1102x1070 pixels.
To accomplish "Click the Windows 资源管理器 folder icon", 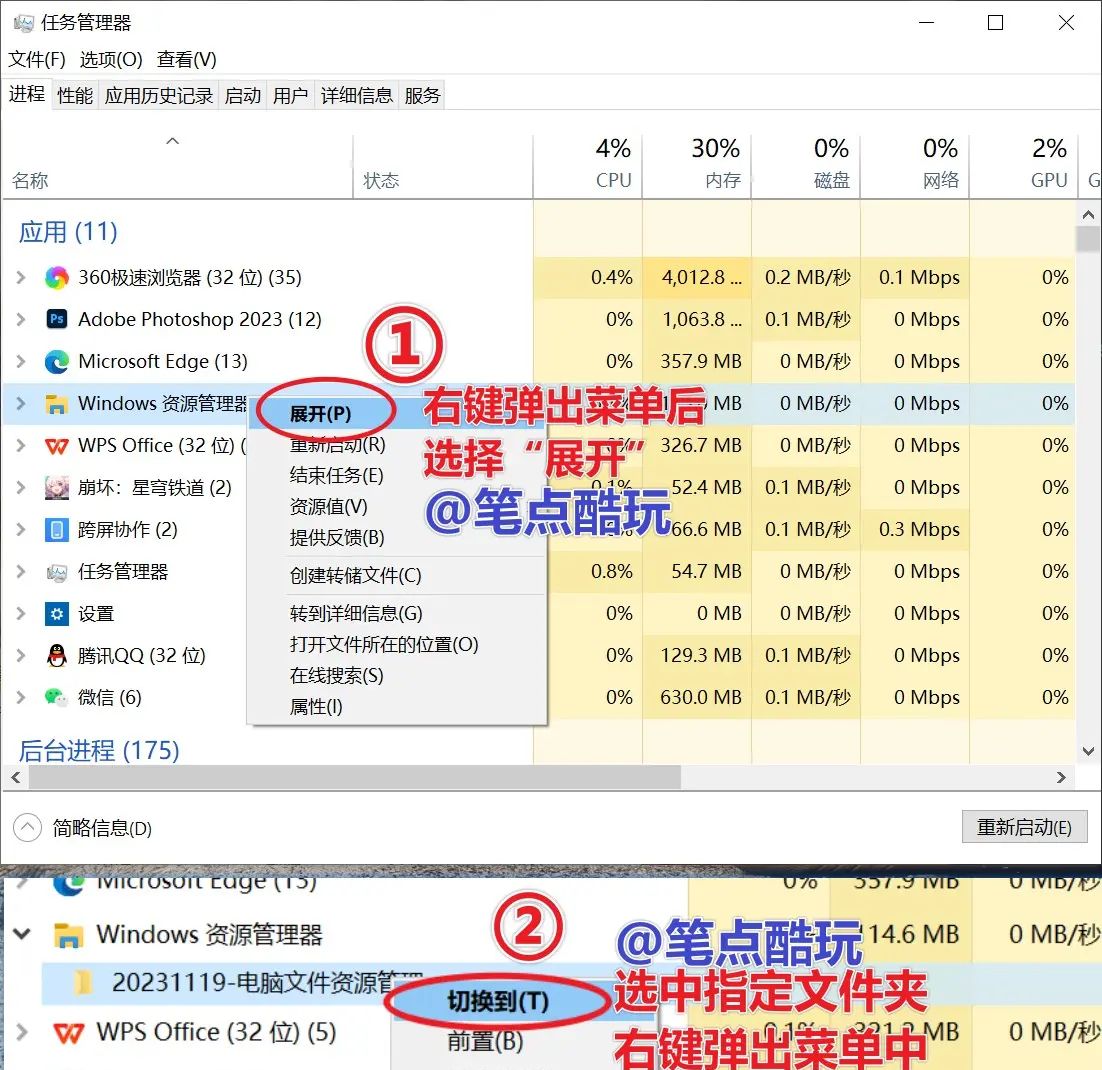I will pos(56,404).
